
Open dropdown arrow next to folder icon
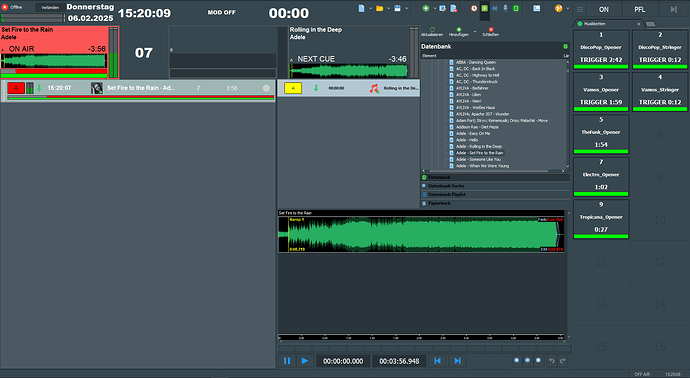[388, 8]
